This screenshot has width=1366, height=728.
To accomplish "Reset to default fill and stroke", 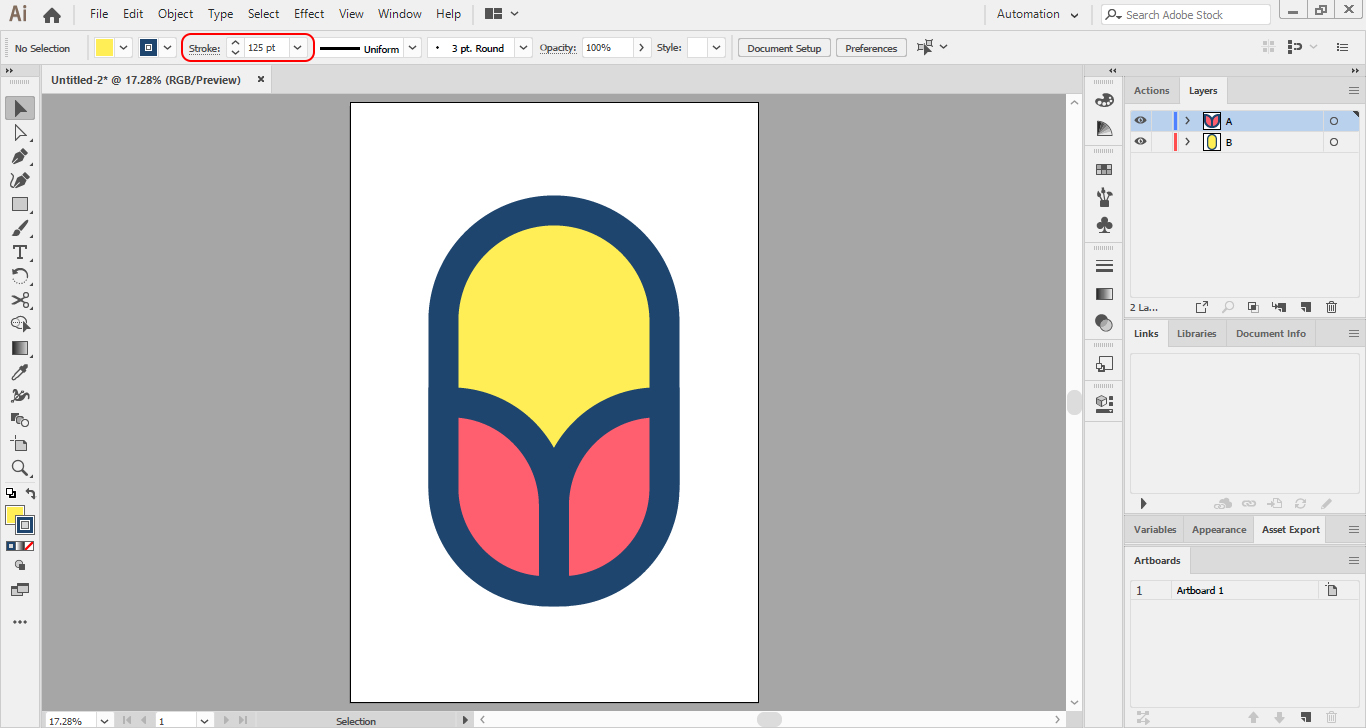I will [x=11, y=493].
